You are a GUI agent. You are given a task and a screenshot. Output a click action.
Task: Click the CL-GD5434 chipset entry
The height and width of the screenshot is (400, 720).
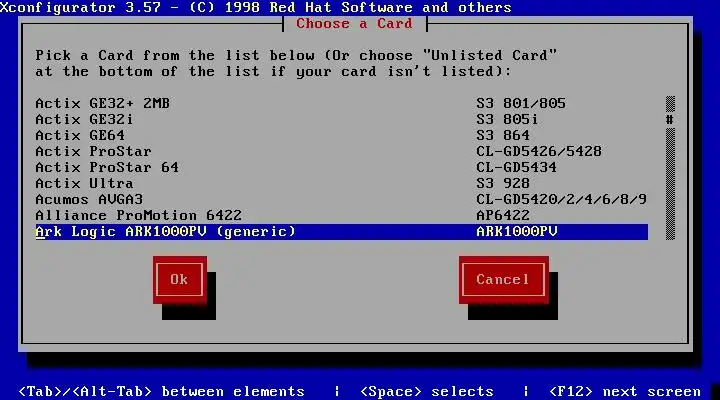point(516,168)
